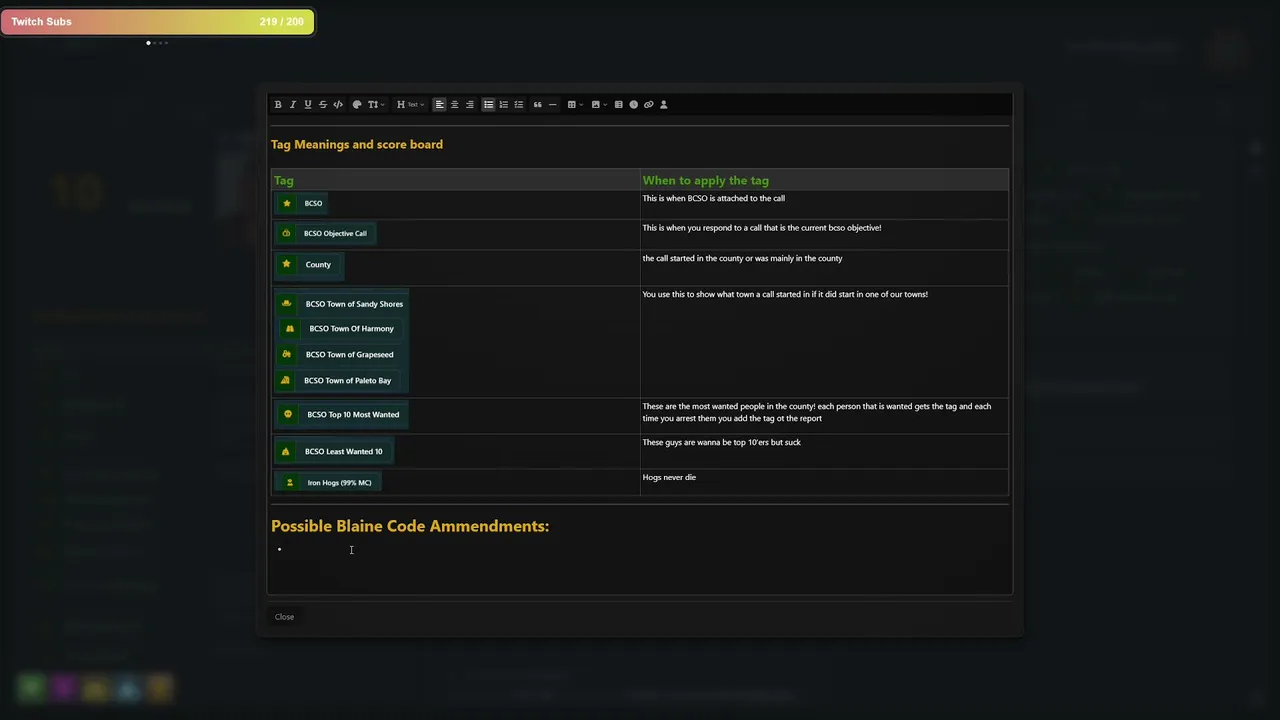Click the 'When to apply the tag' header cell
Screen dimensions: 1280x720
[824, 180]
